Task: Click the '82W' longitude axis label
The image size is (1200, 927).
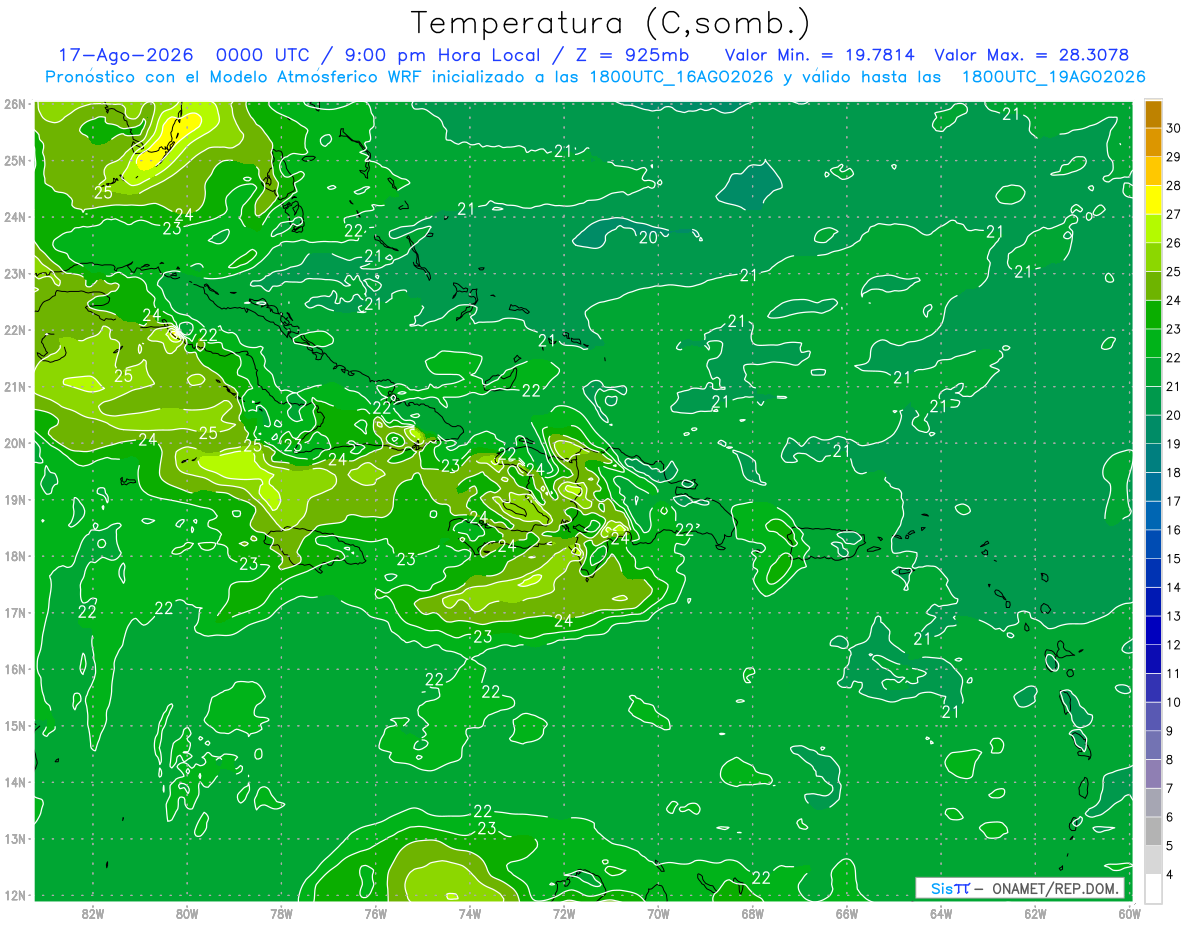Action: point(92,913)
